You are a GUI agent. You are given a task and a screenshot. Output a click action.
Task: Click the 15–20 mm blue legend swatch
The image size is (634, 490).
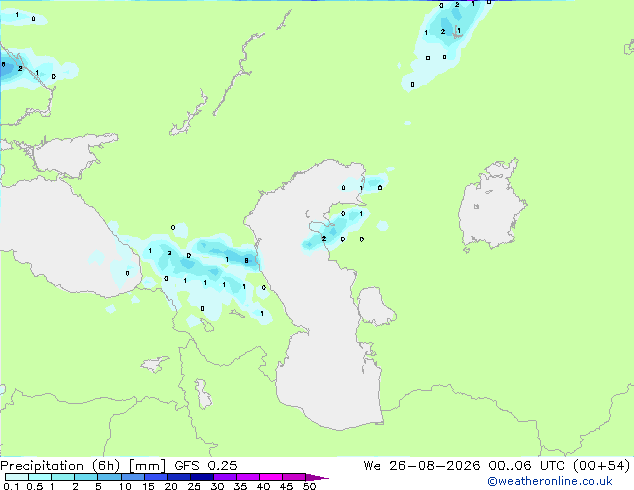tap(156, 477)
